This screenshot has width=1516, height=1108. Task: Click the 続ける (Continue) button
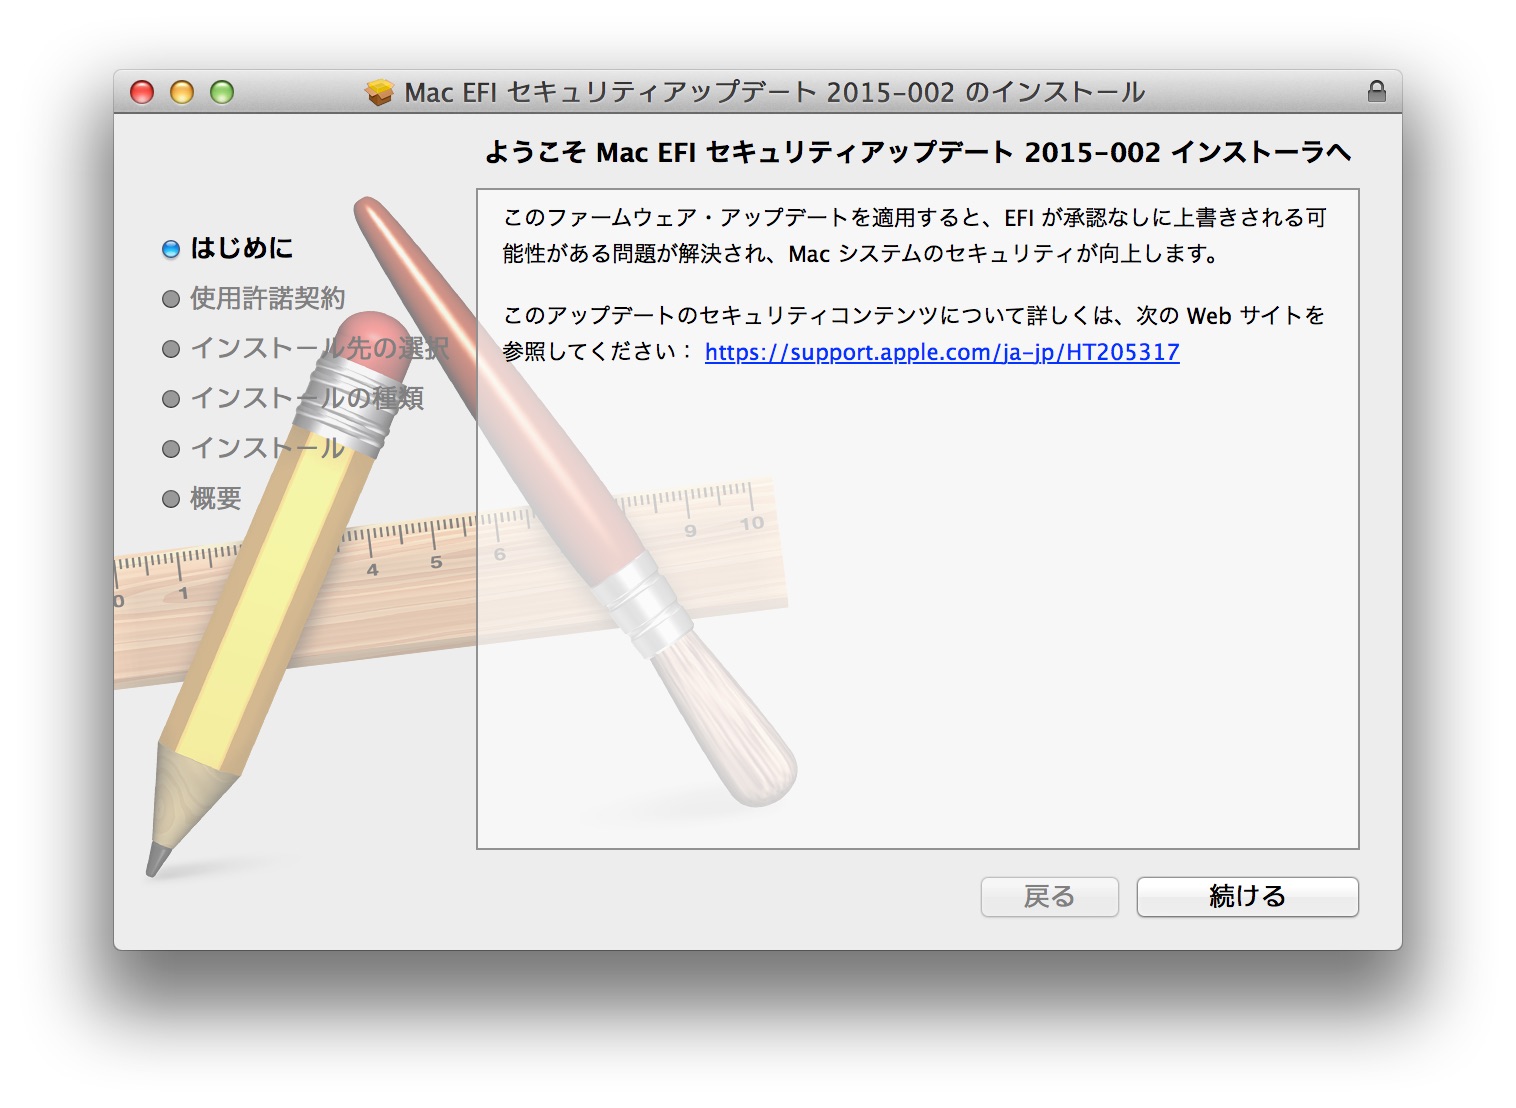tap(1247, 897)
